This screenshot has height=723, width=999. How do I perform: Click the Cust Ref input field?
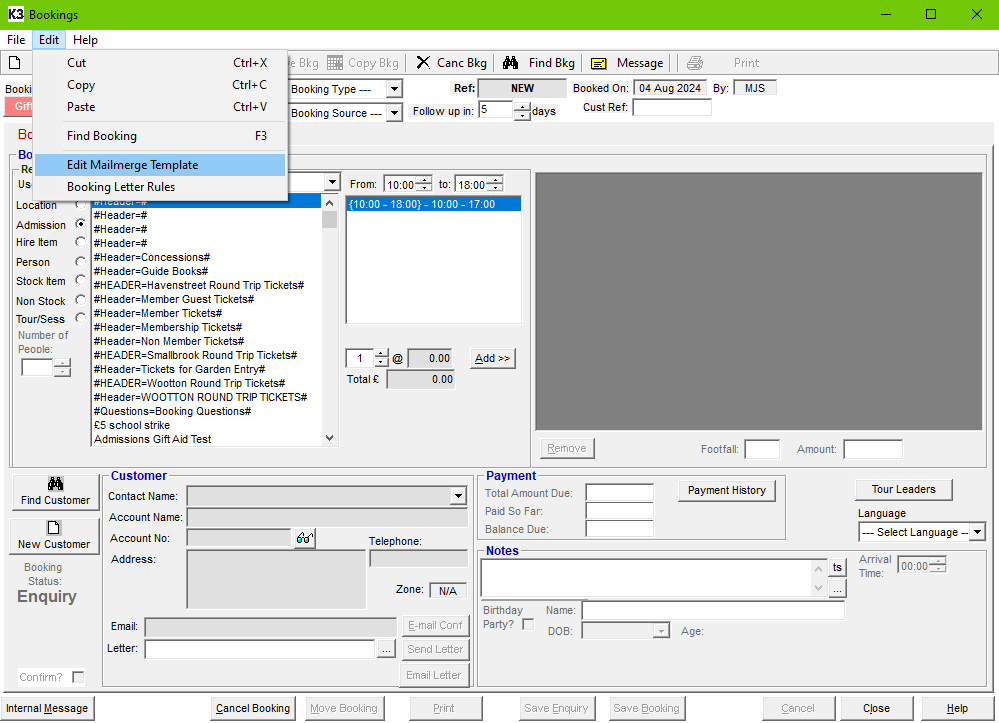(671, 107)
